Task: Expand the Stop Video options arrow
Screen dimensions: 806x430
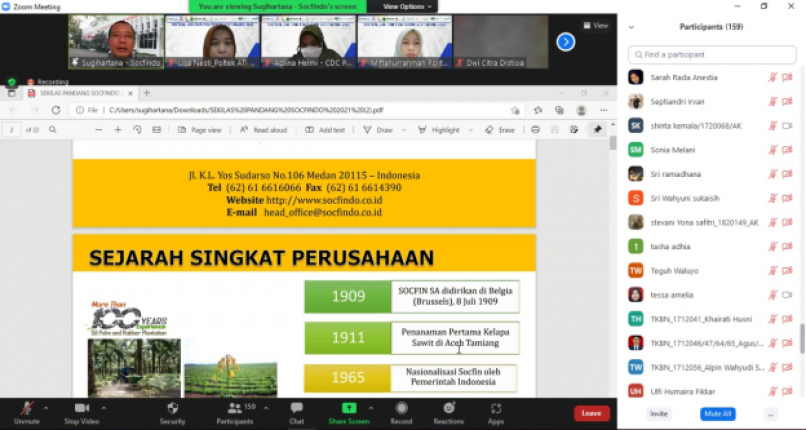Action: 104,408
